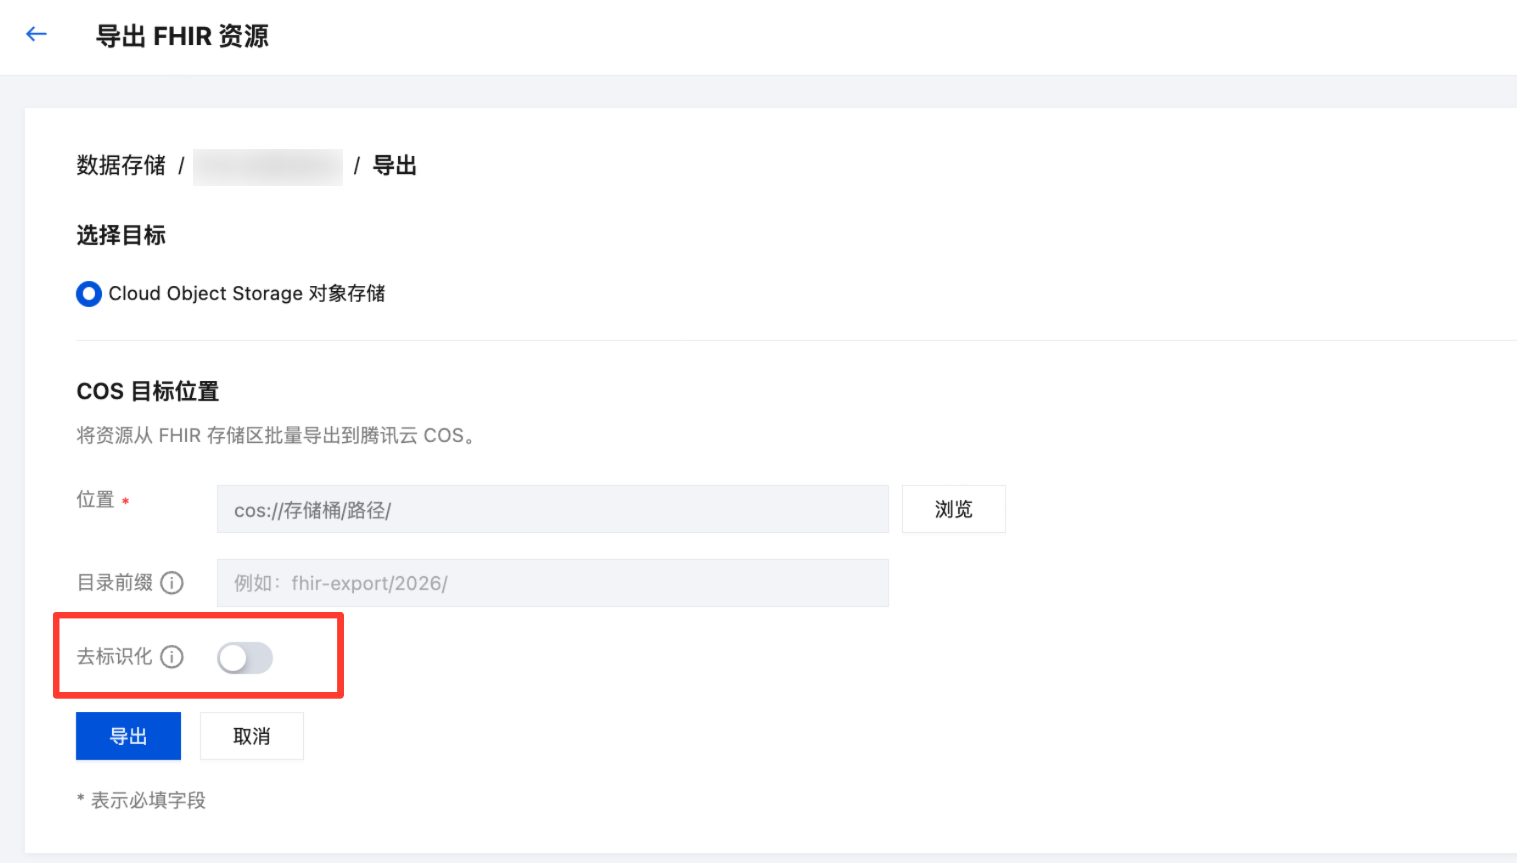The width and height of the screenshot is (1517, 863).
Task: Focus the 目录前缀 fhir-export/2026/ input field
Action: pyautogui.click(x=552, y=583)
